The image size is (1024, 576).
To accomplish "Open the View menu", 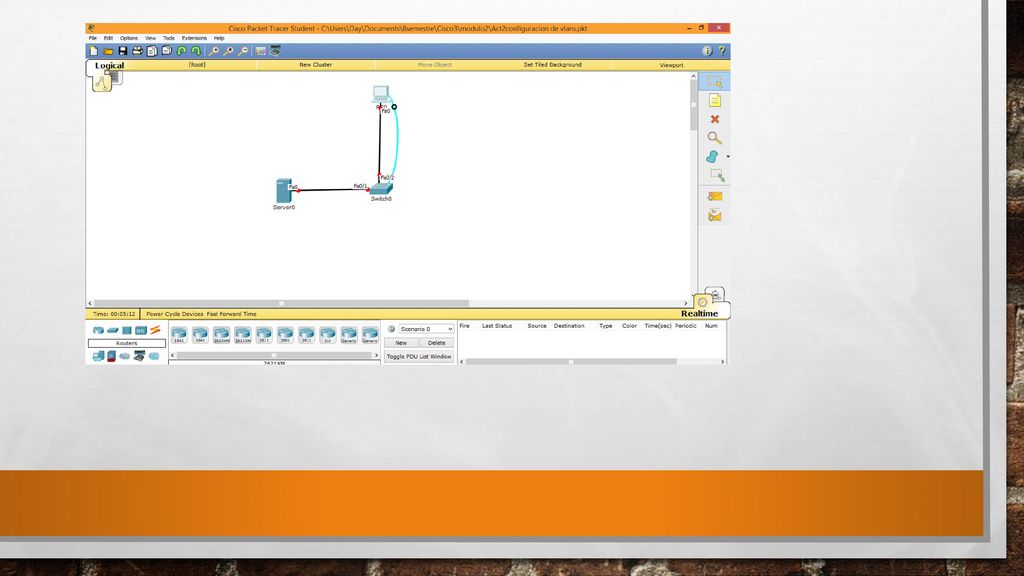I will (x=150, y=39).
